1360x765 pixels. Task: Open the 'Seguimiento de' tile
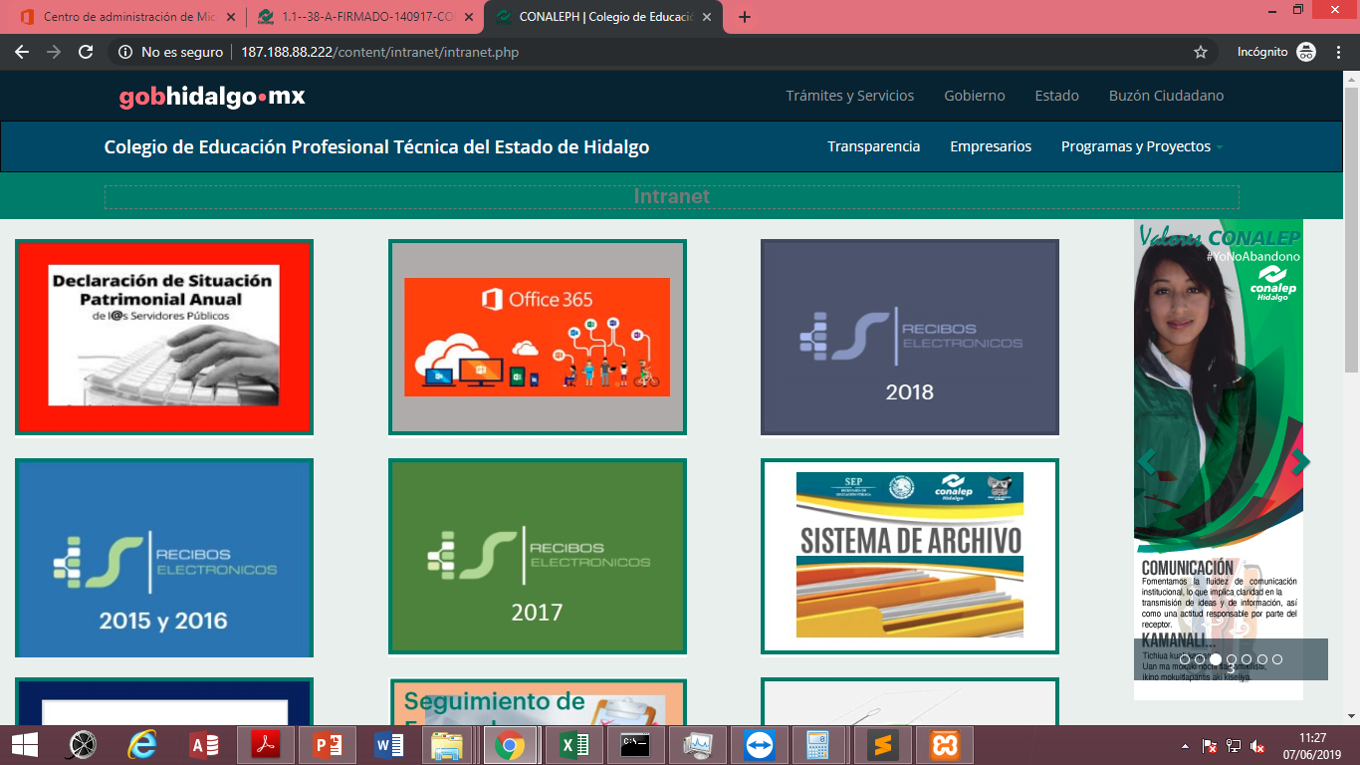tap(537, 702)
